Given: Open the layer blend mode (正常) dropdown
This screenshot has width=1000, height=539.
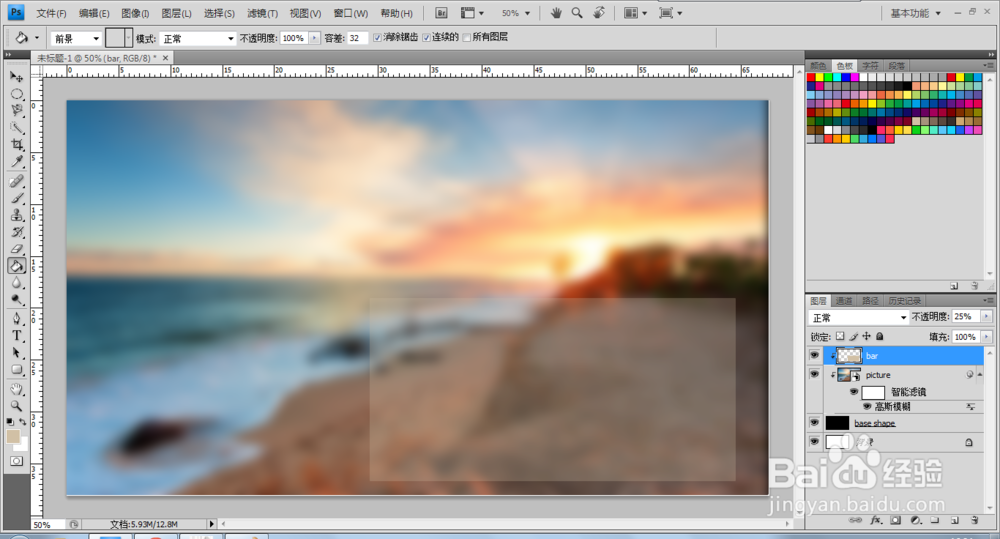Looking at the screenshot, I should tap(858, 317).
